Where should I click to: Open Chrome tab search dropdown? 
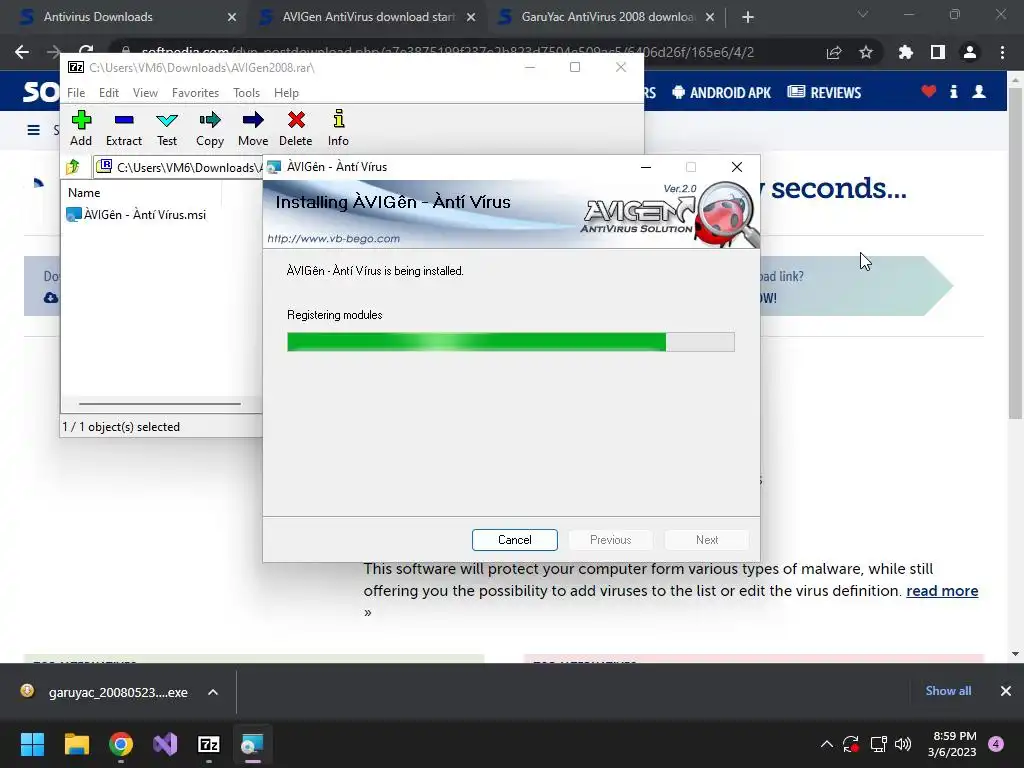pyautogui.click(x=863, y=14)
